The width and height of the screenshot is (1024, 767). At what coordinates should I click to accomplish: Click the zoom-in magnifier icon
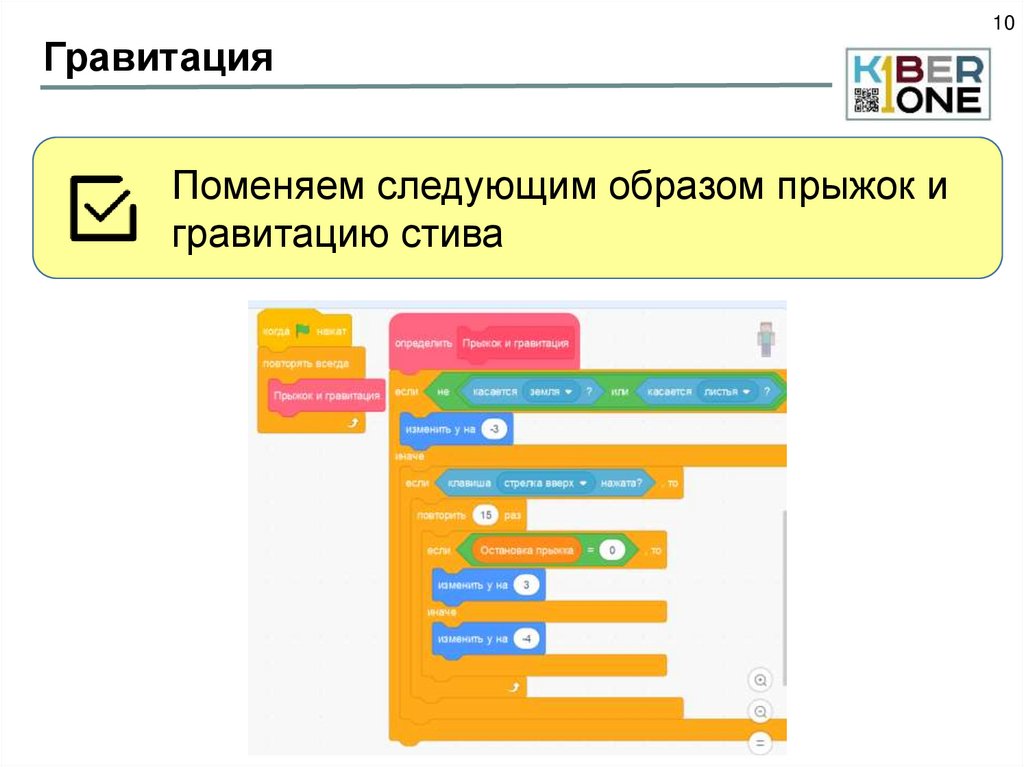pos(759,680)
